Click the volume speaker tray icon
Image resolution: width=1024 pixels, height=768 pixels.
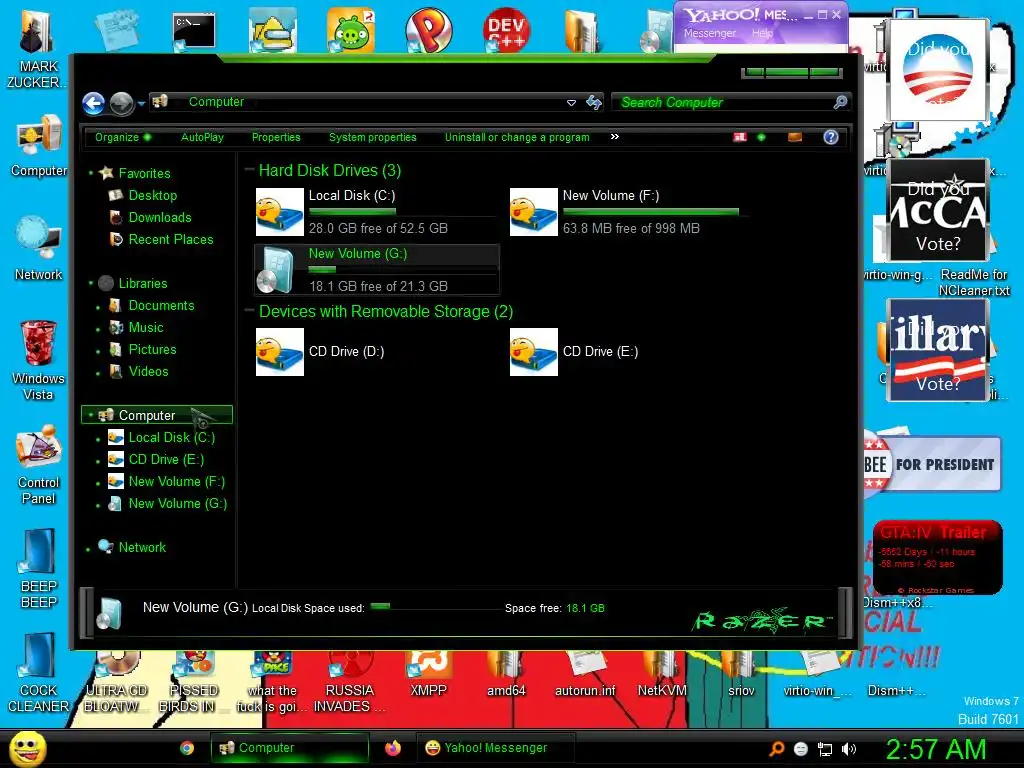849,749
